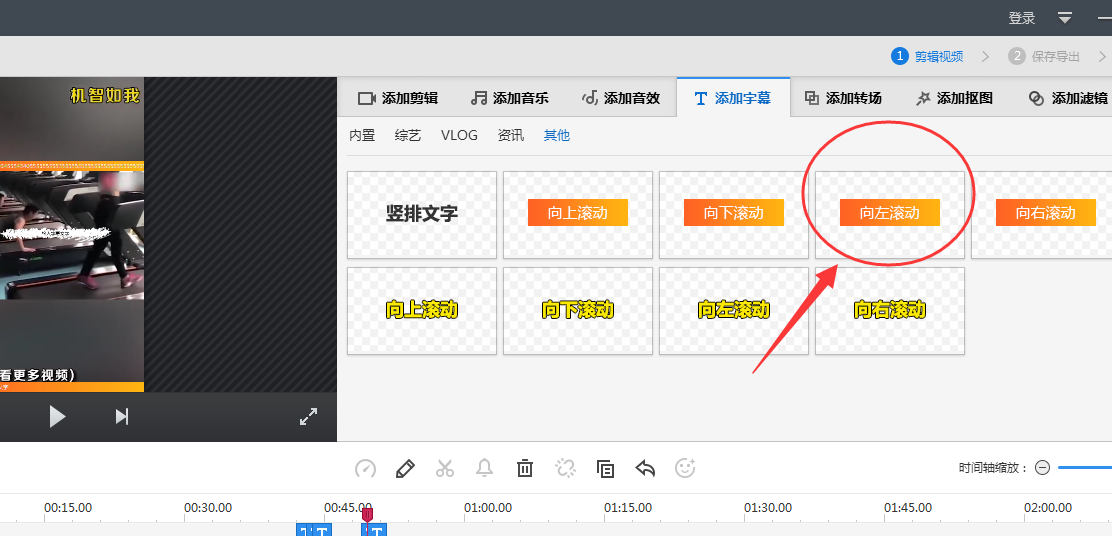The image size is (1112, 536).
Task: Click the 00:30.00 mark on the timeline ruler
Action: [x=208, y=508]
